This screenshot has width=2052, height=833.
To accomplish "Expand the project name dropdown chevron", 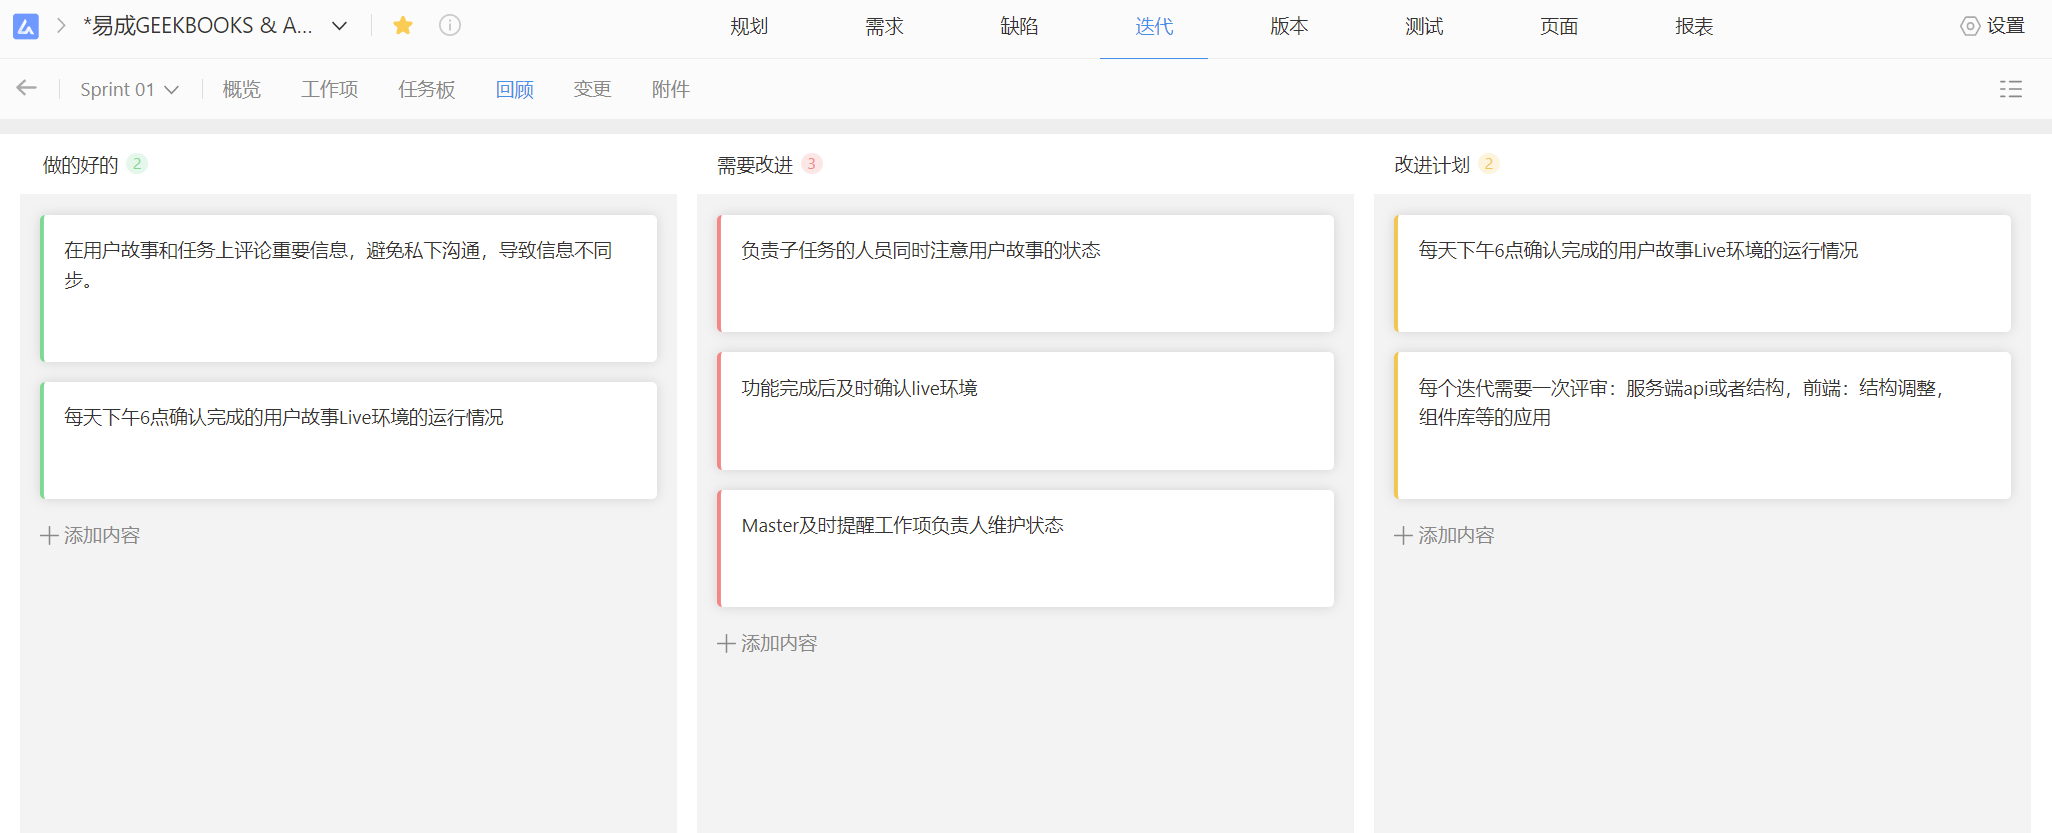I will [x=340, y=26].
